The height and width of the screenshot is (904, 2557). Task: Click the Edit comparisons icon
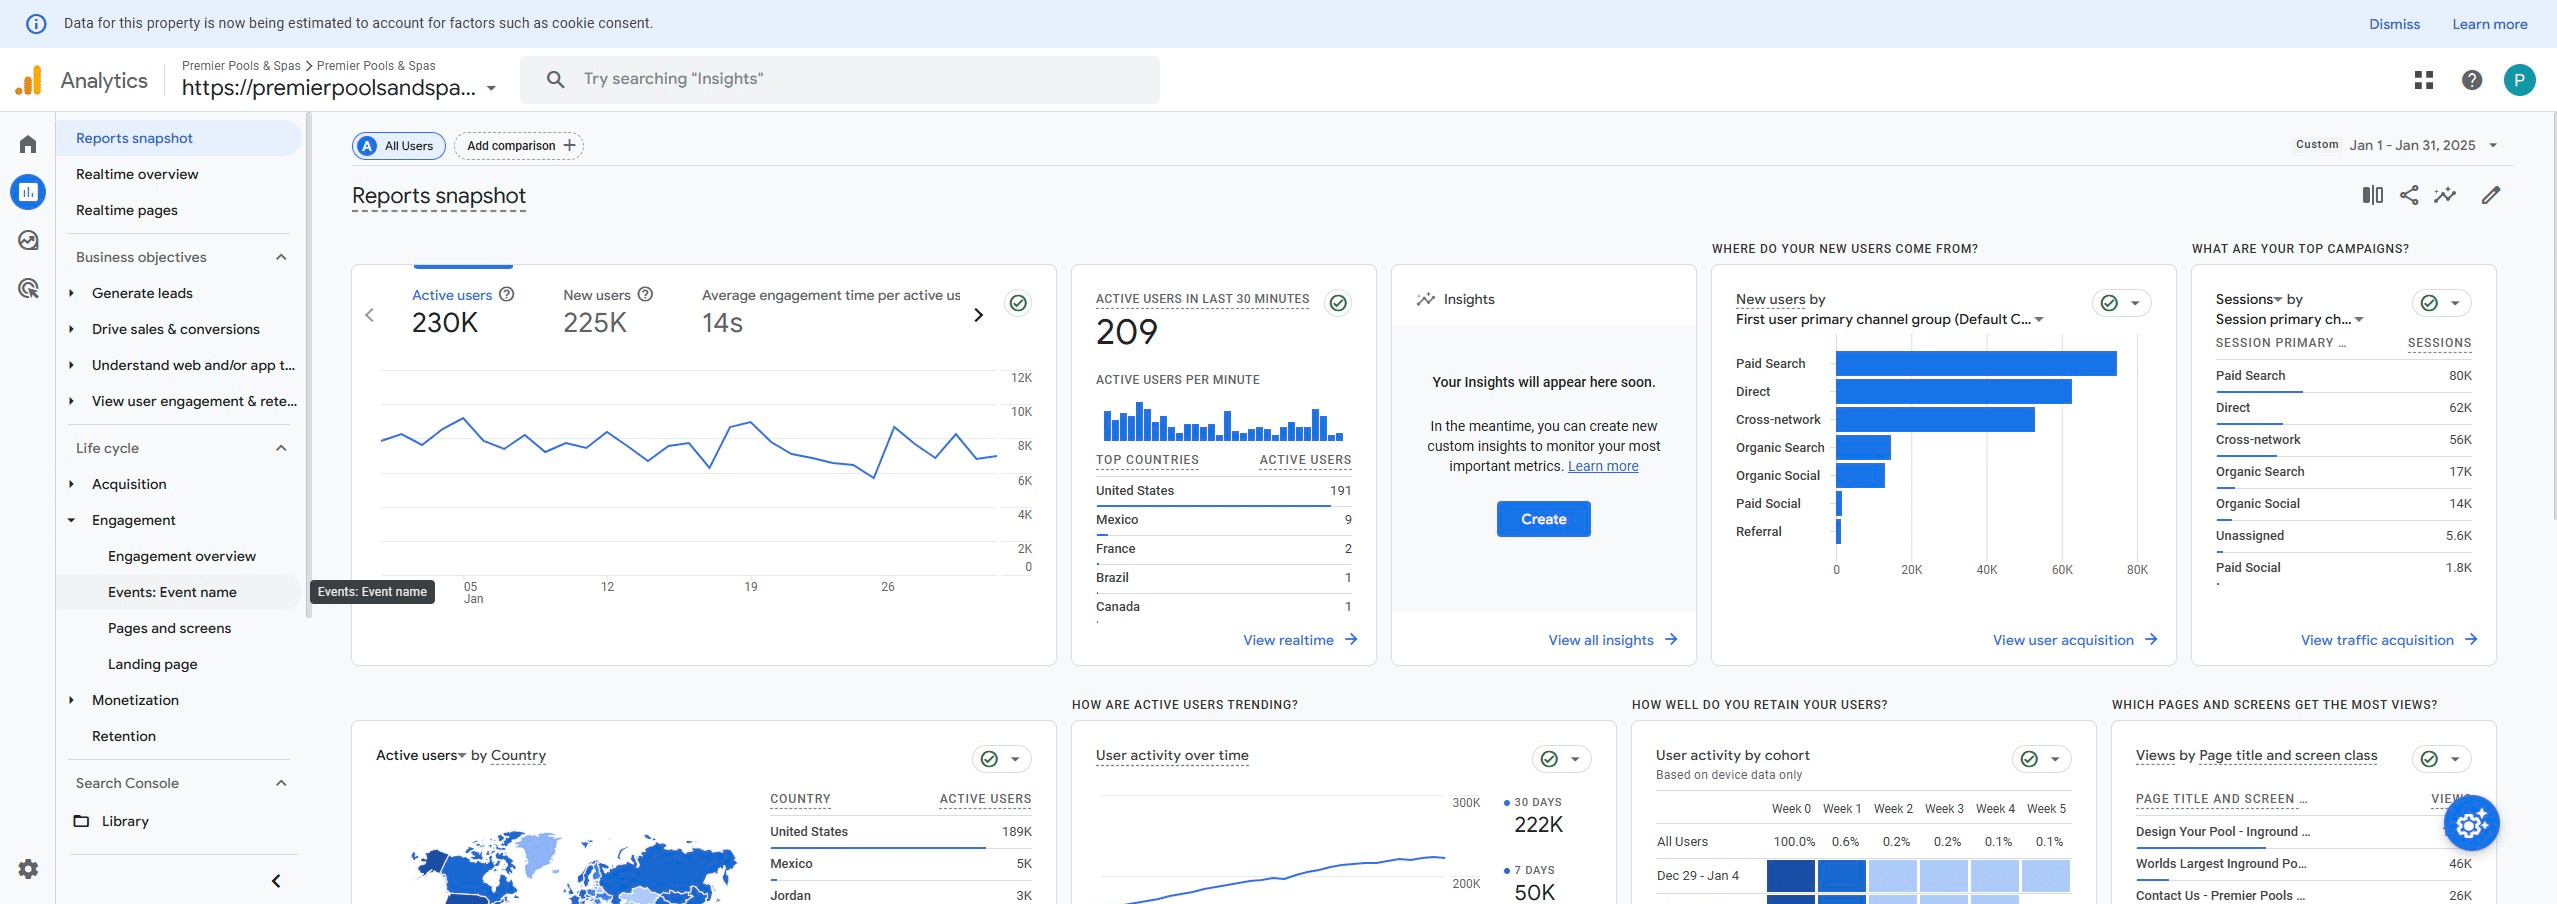(2372, 195)
